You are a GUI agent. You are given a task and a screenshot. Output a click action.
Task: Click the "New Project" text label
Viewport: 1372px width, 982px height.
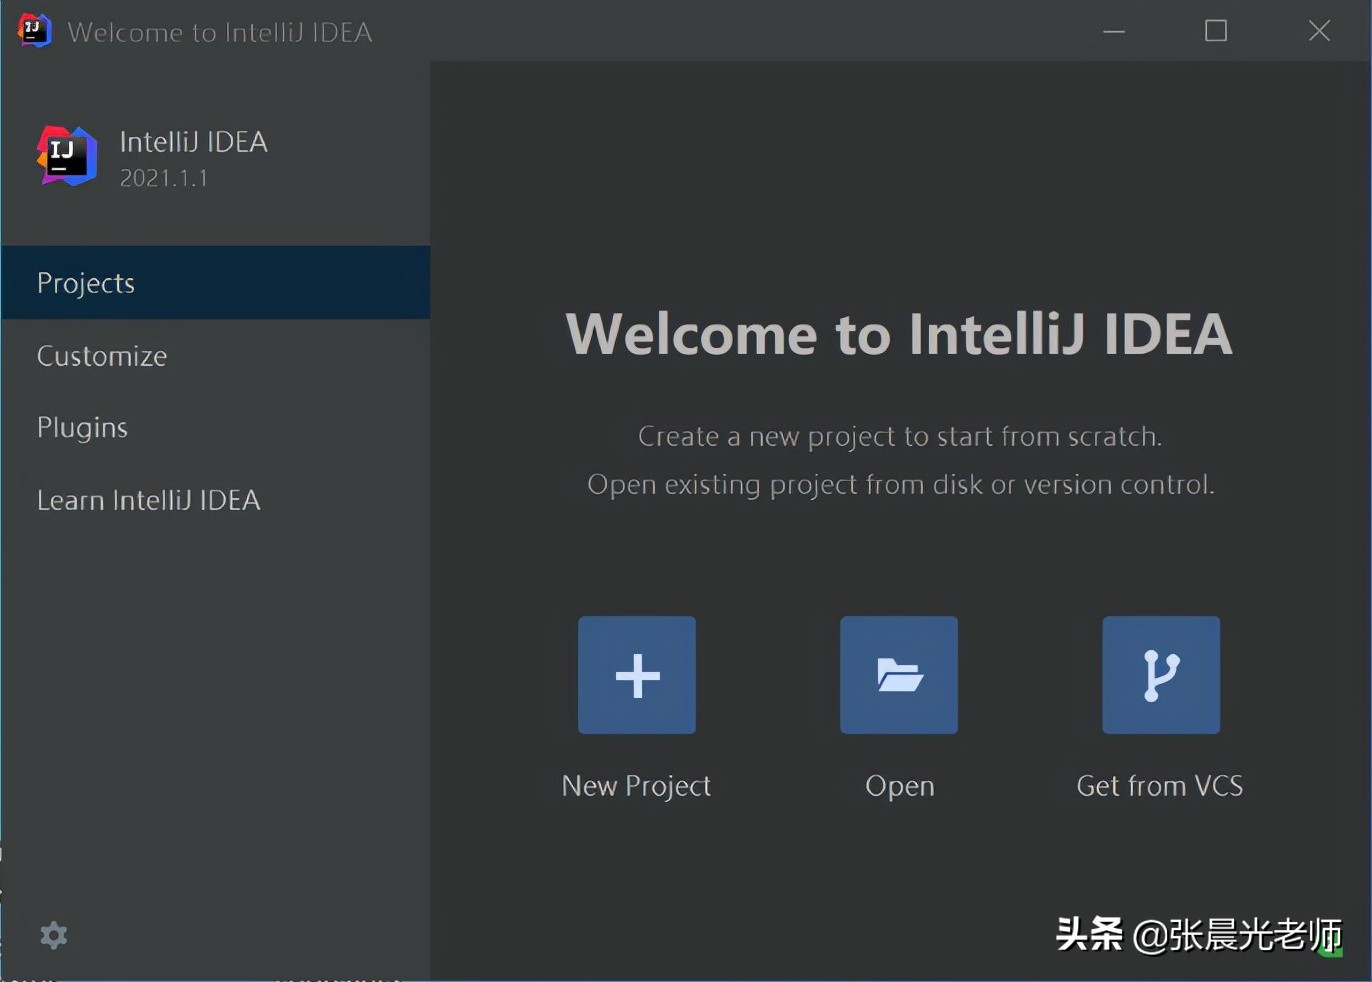coord(636,786)
